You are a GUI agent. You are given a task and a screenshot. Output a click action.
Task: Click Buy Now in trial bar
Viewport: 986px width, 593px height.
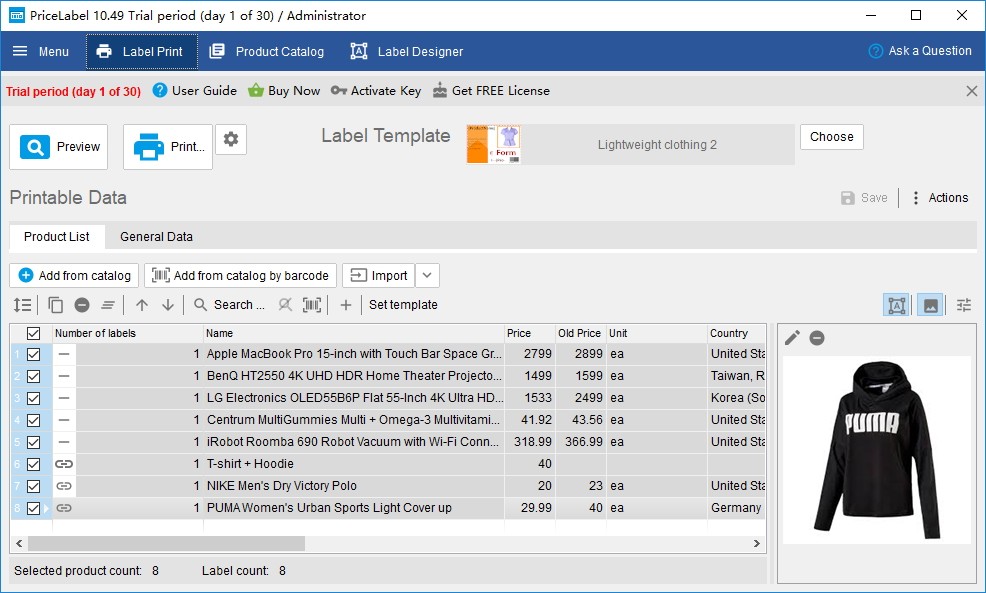click(284, 91)
